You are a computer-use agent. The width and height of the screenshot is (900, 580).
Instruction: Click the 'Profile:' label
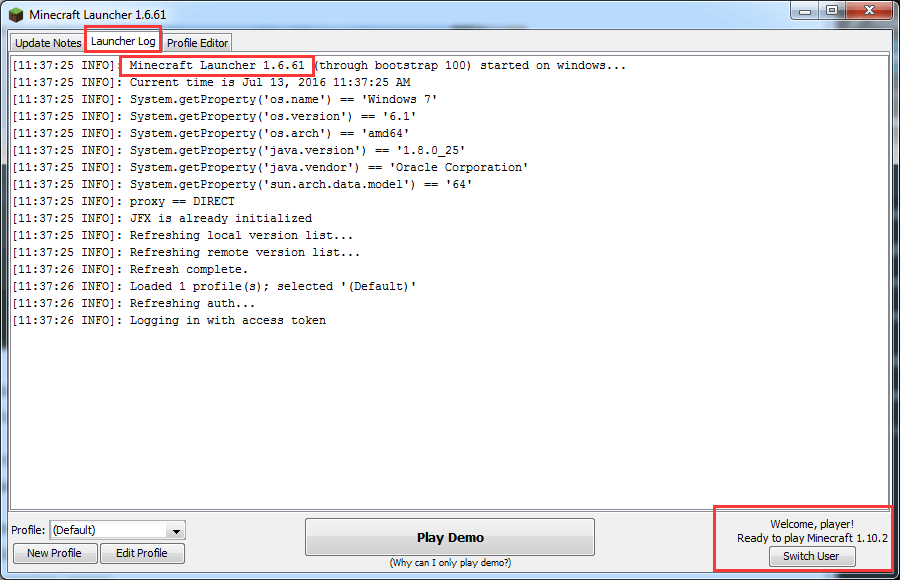pos(28,530)
